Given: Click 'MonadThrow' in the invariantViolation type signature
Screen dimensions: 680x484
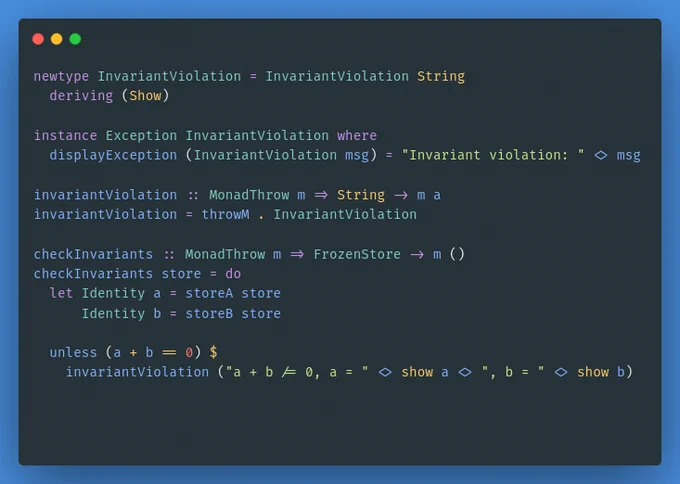Looking at the screenshot, I should (x=249, y=195).
